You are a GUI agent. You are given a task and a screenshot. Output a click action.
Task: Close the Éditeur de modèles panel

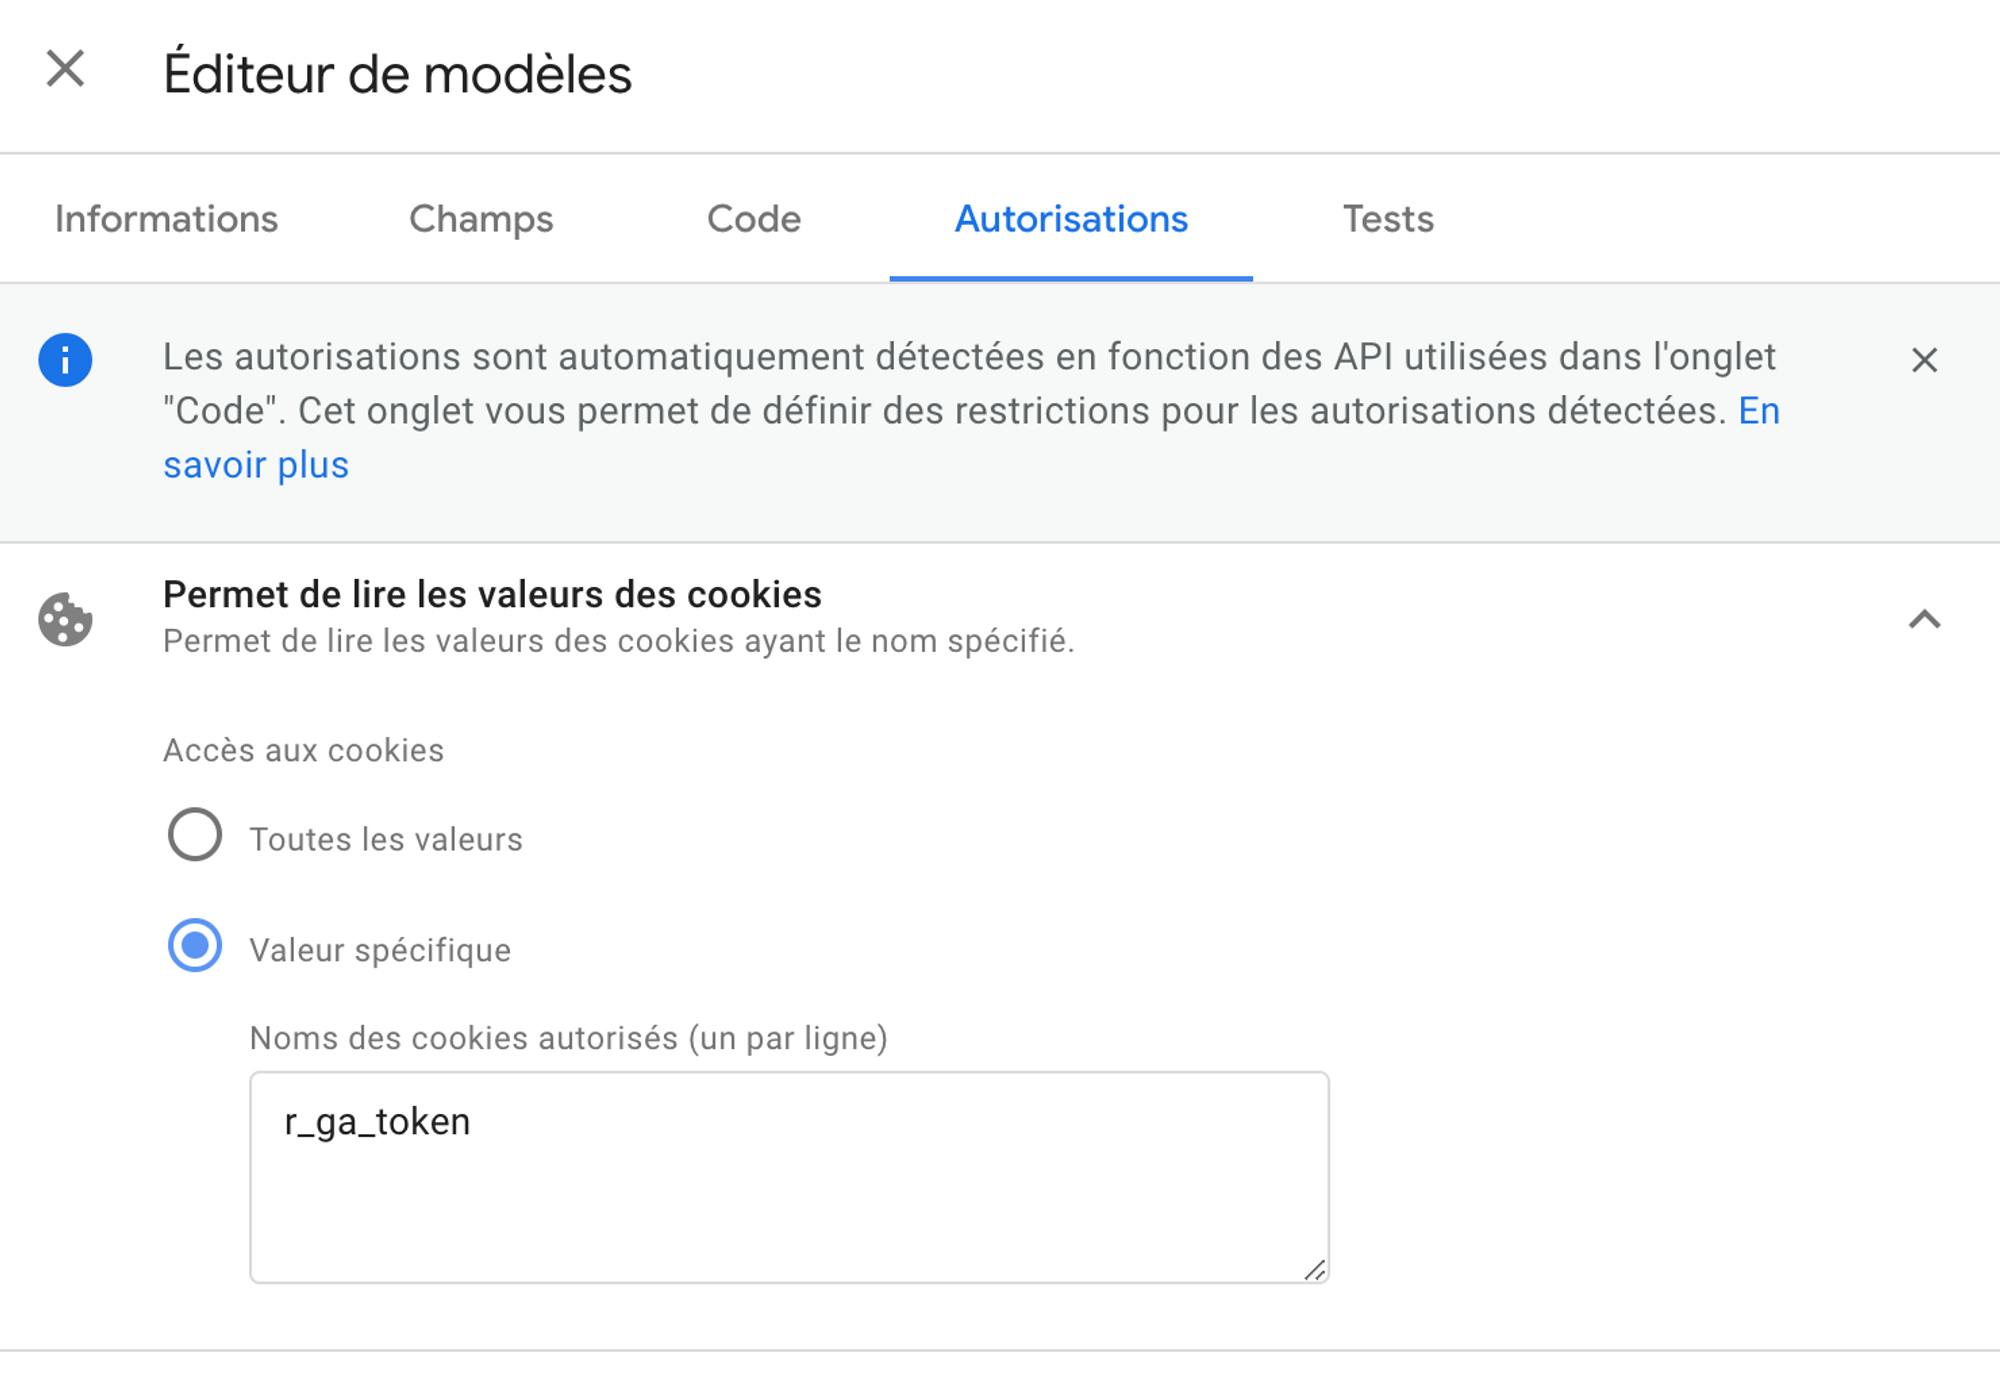(65, 70)
